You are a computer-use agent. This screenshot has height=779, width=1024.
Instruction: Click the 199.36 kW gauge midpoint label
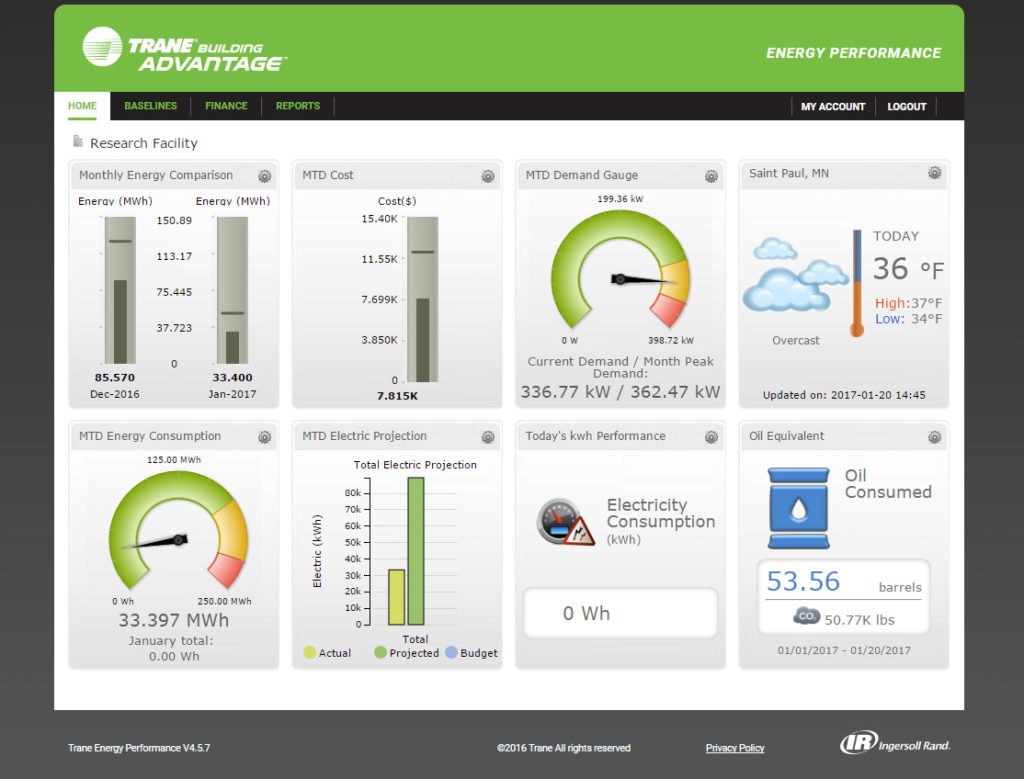click(620, 199)
